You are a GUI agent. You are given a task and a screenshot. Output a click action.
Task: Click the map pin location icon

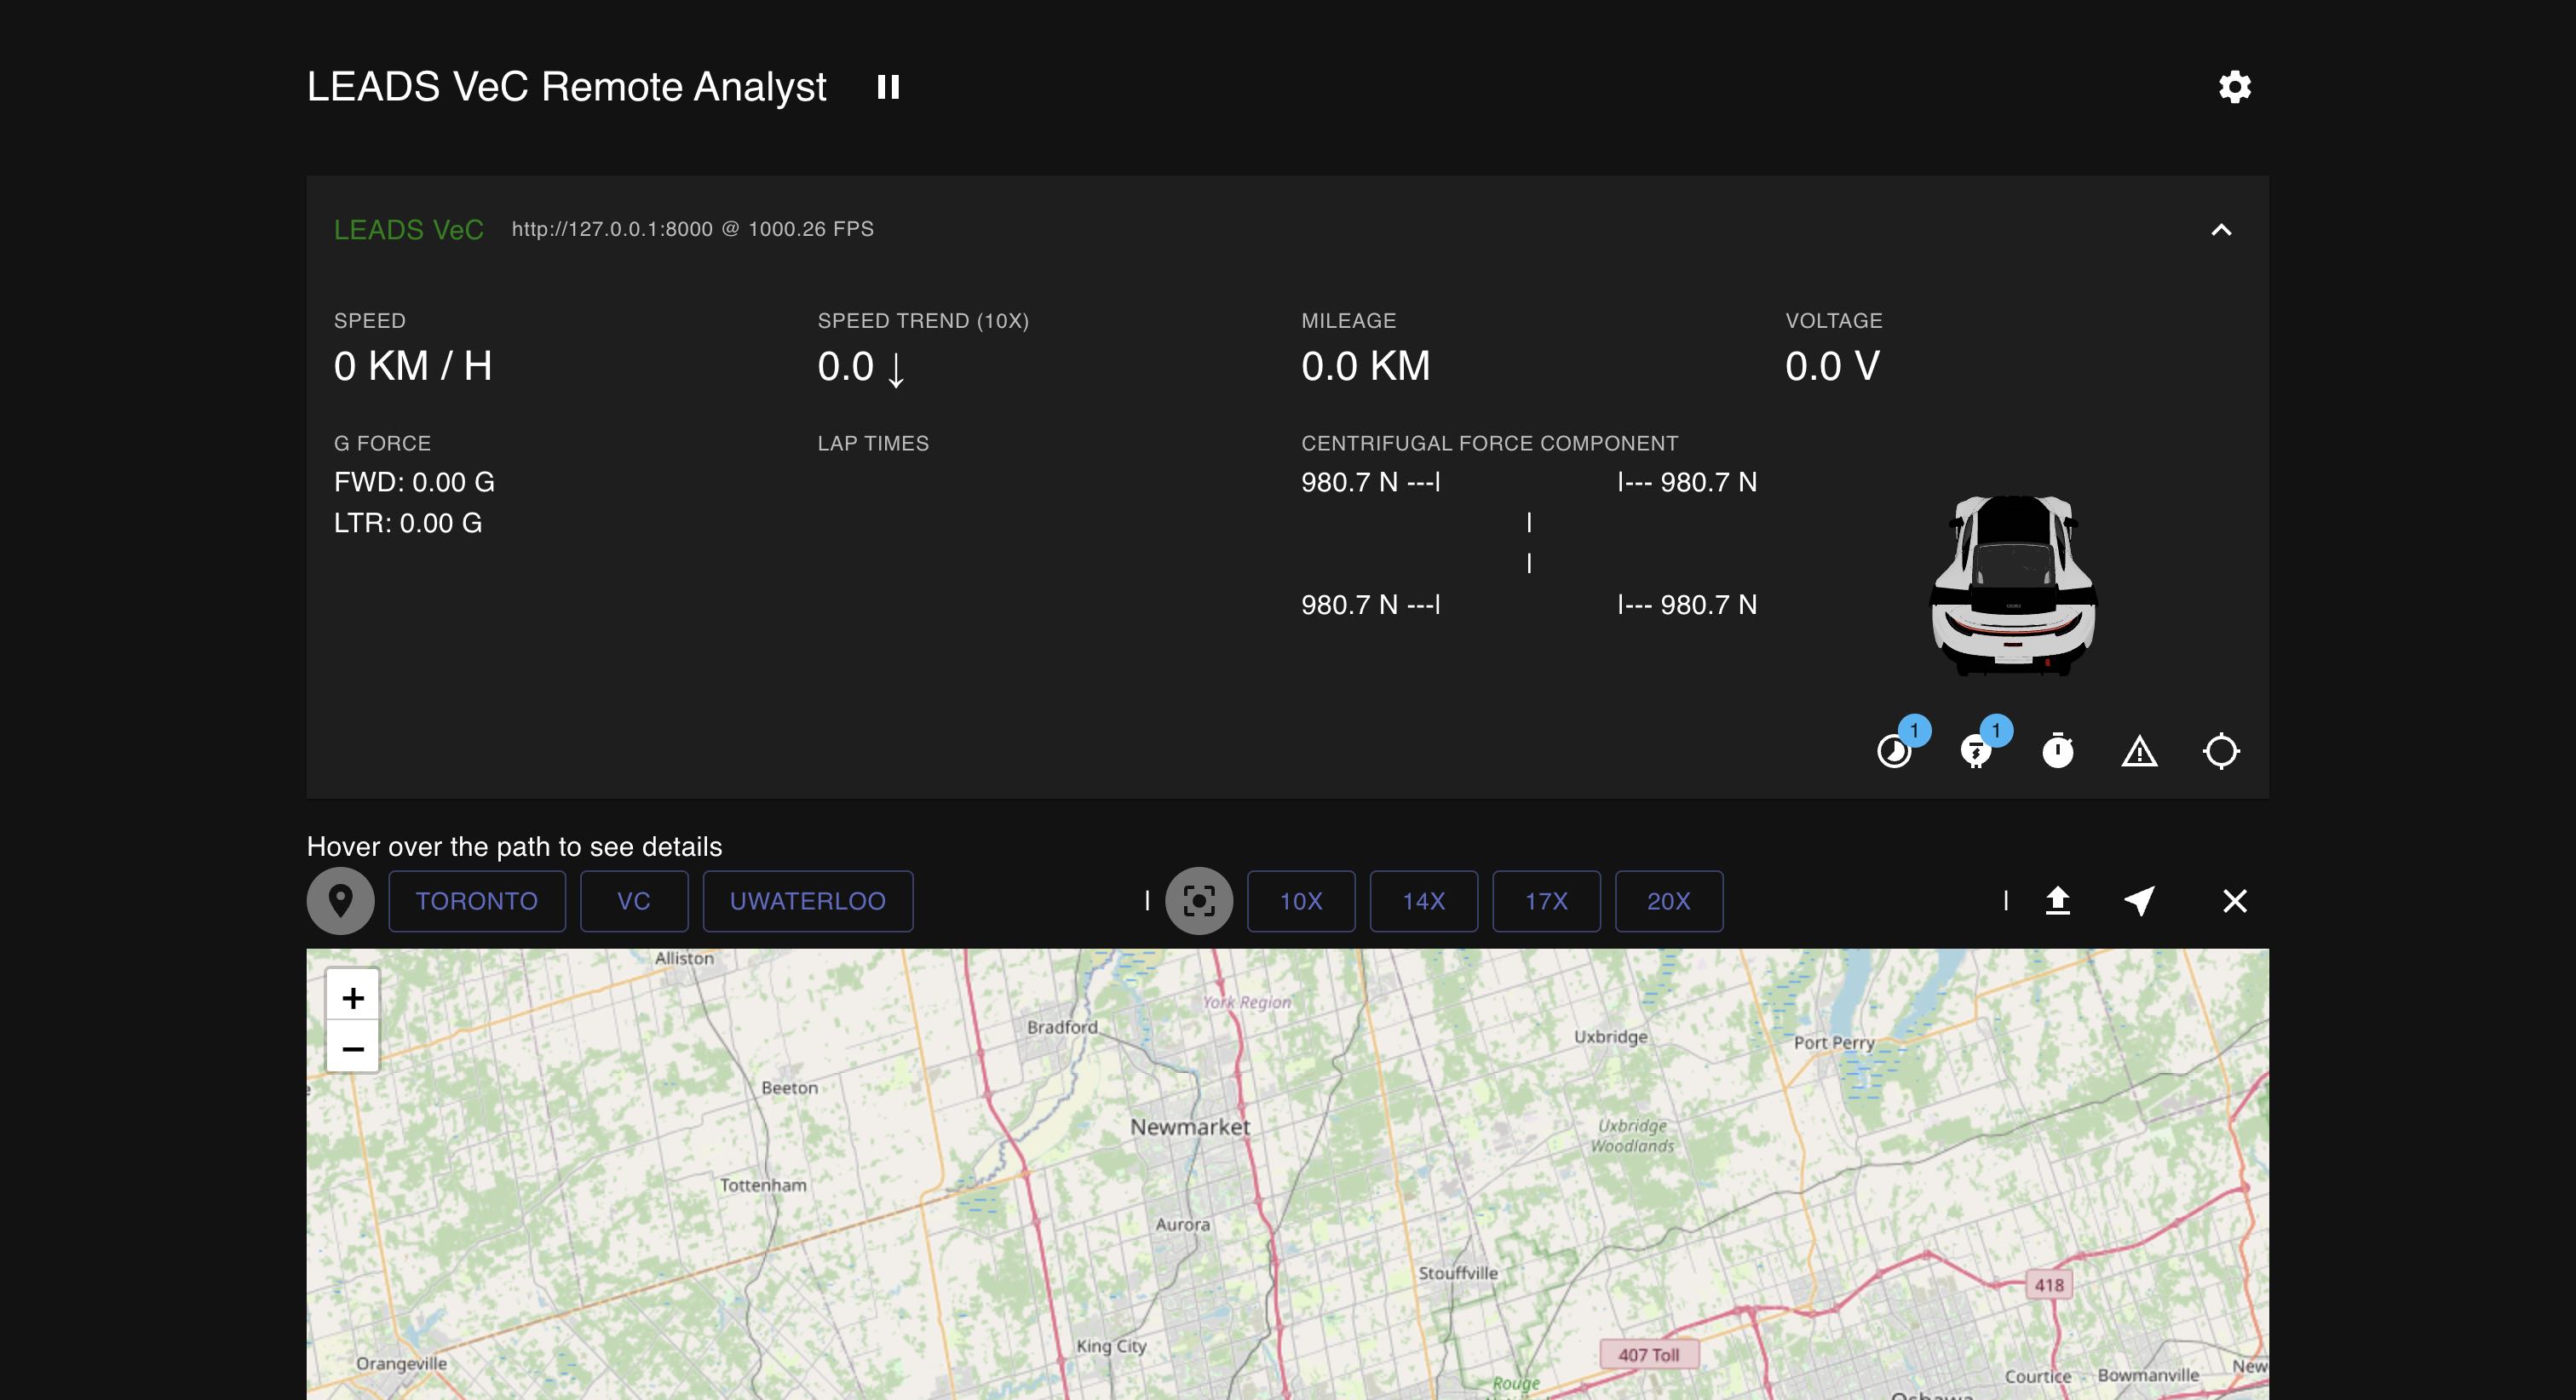[x=340, y=901]
